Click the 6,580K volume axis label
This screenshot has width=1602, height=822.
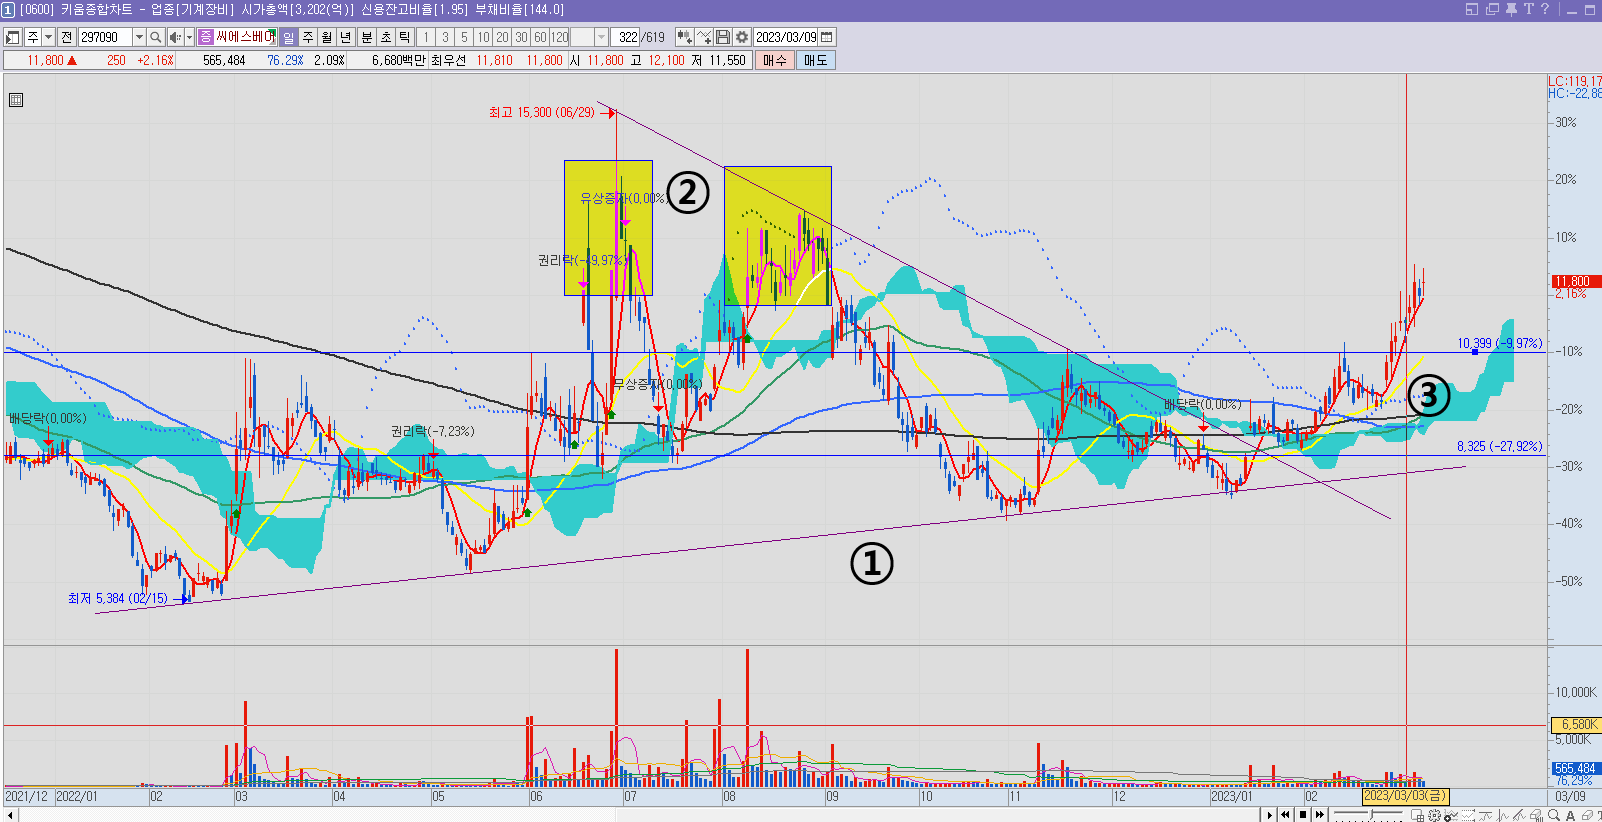click(x=1575, y=724)
